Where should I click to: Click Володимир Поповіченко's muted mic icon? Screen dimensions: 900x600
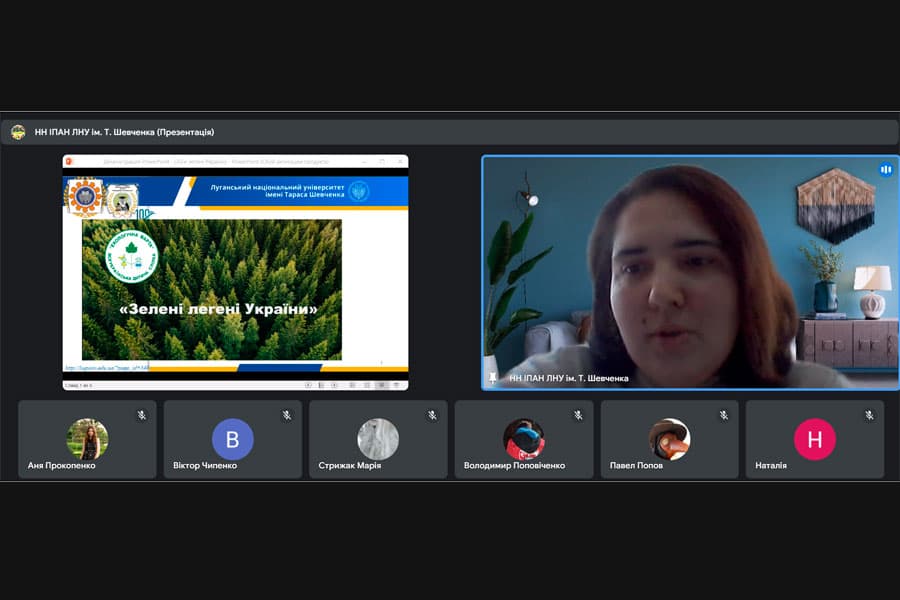[578, 414]
